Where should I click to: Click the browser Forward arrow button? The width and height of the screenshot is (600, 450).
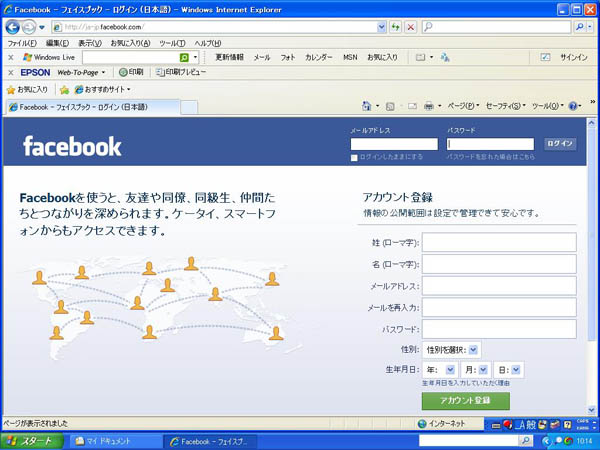[29, 27]
